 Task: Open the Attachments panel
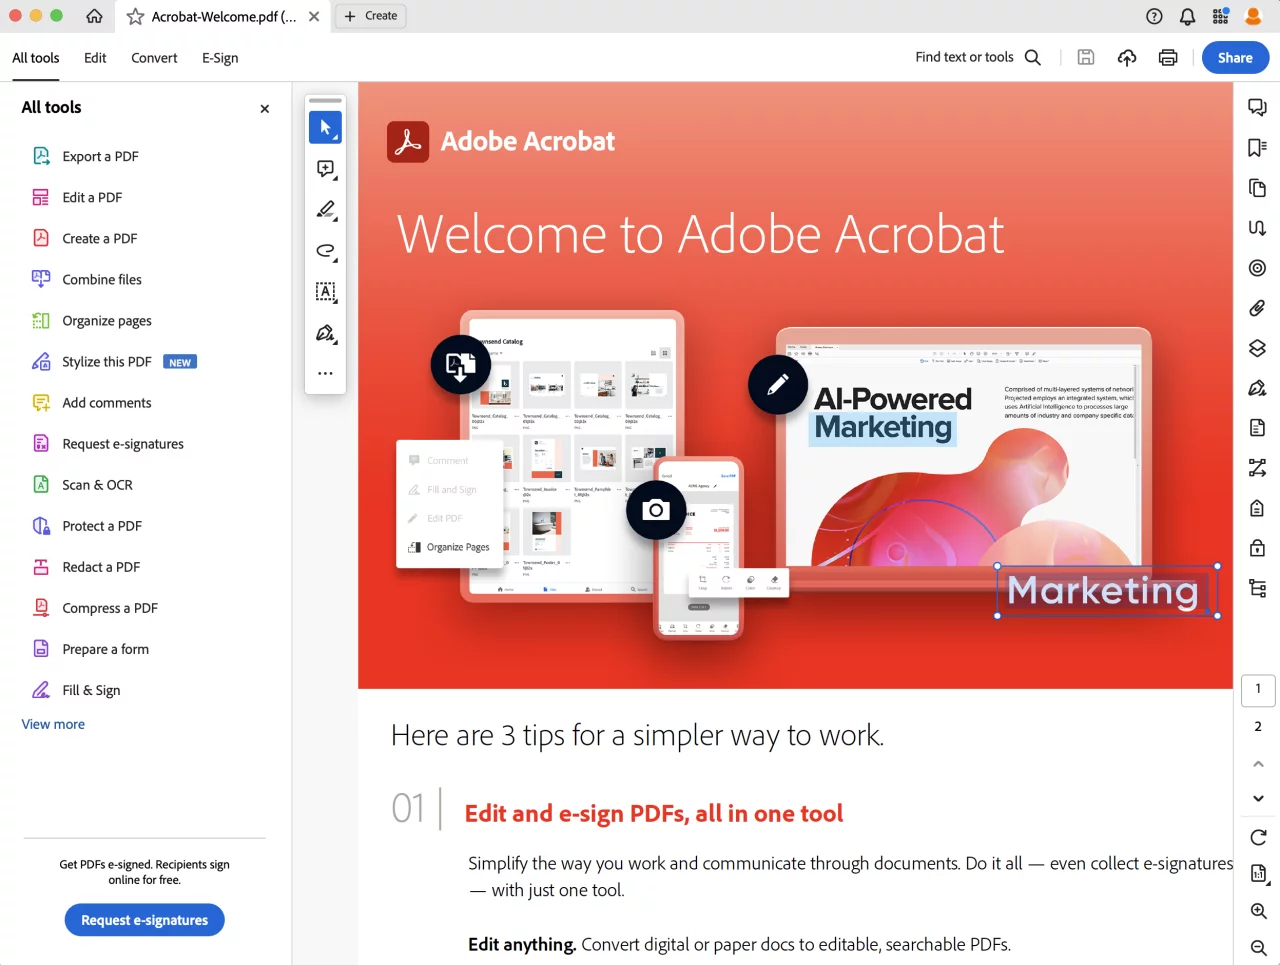click(x=1257, y=308)
